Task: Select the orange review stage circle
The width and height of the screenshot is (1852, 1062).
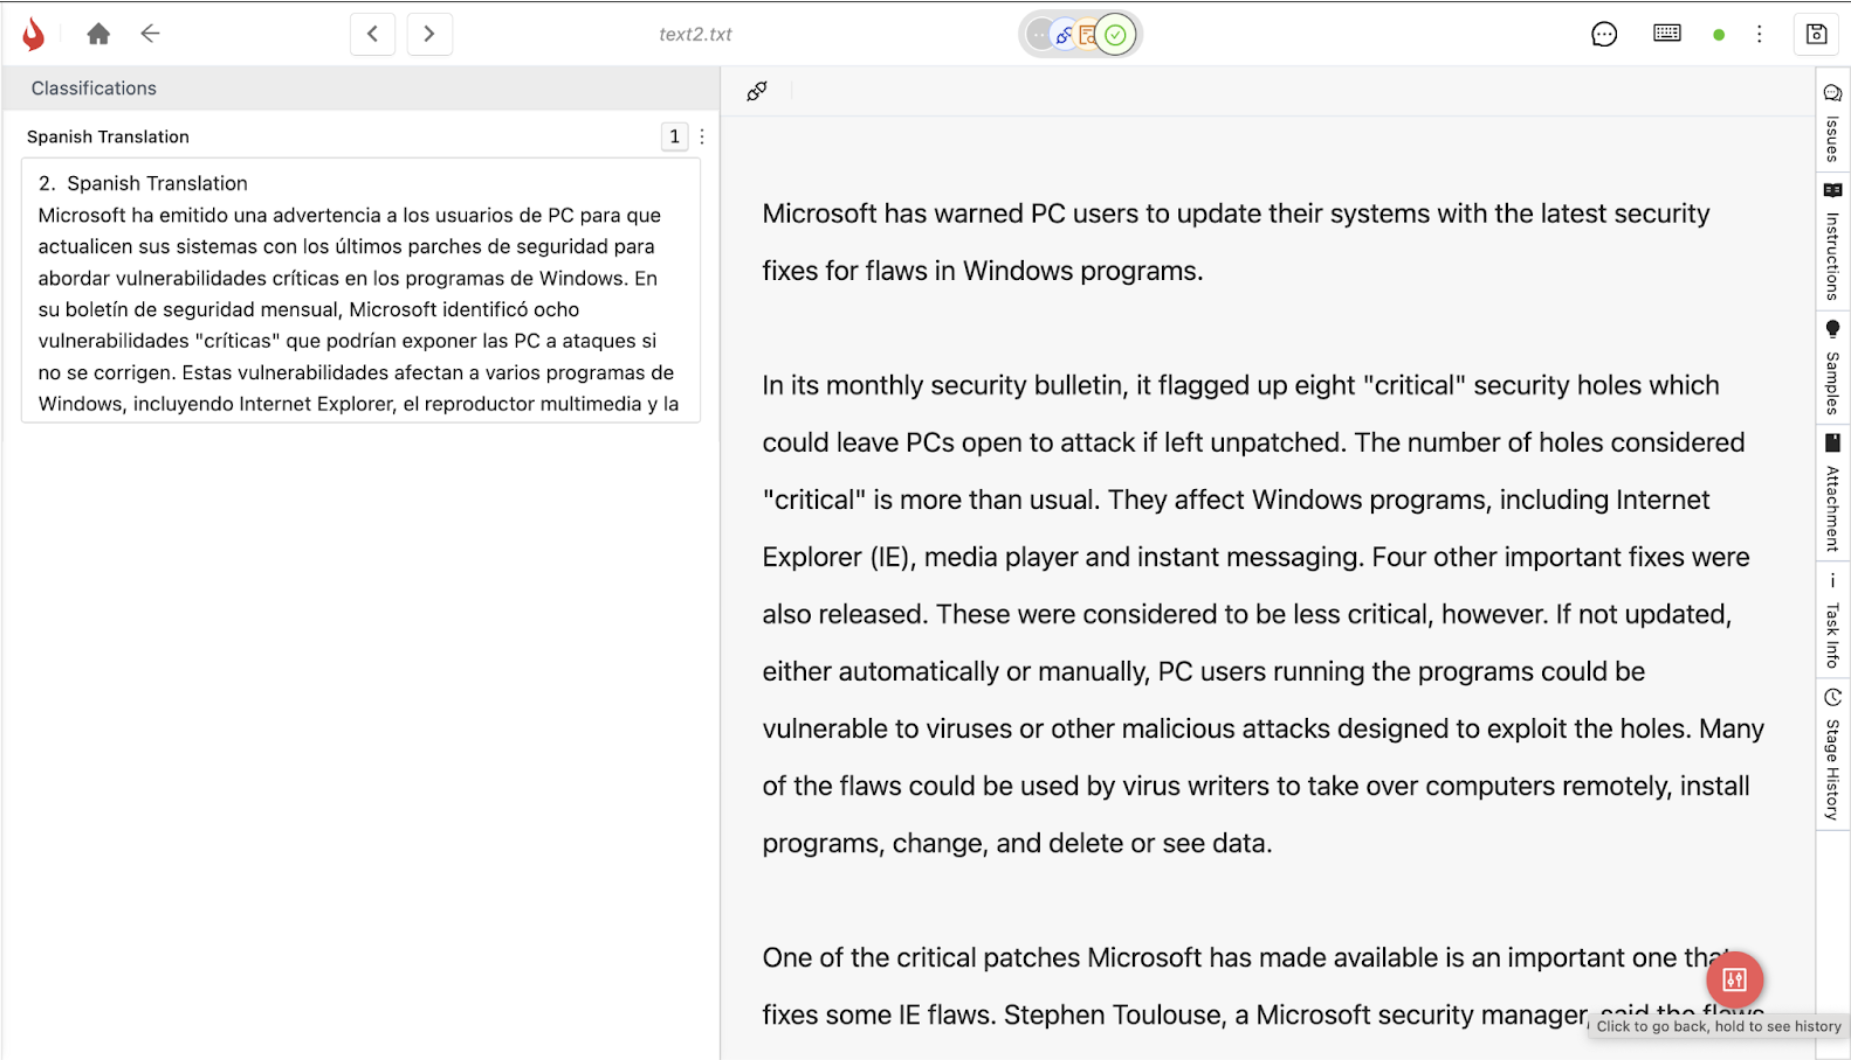Action: click(1087, 36)
